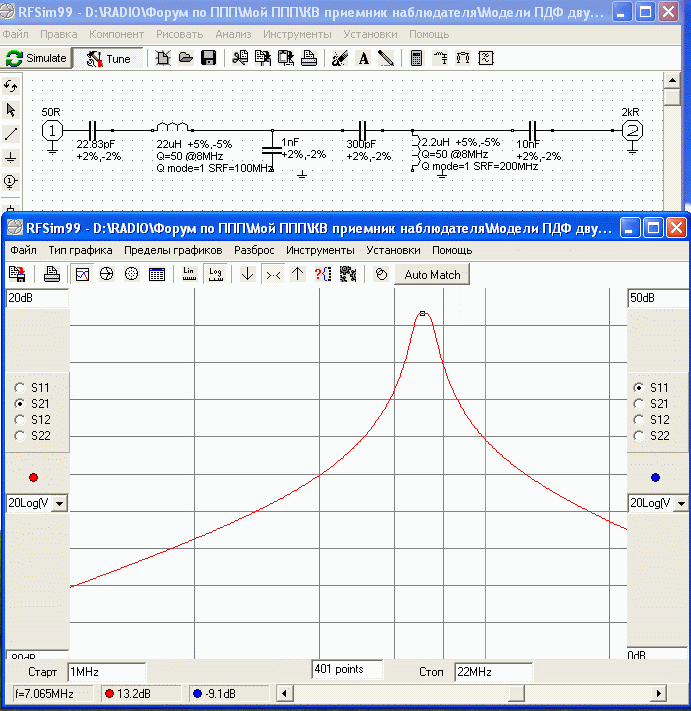Click the Auto Match button

pyautogui.click(x=432, y=275)
